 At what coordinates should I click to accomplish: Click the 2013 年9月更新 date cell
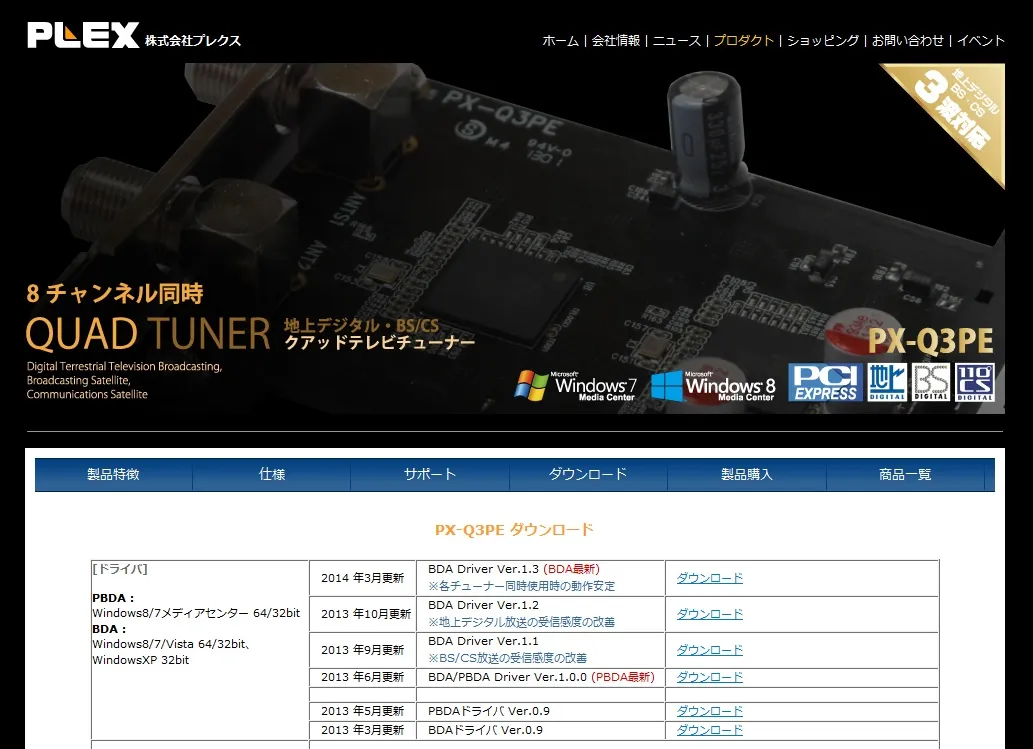pyautogui.click(x=362, y=650)
